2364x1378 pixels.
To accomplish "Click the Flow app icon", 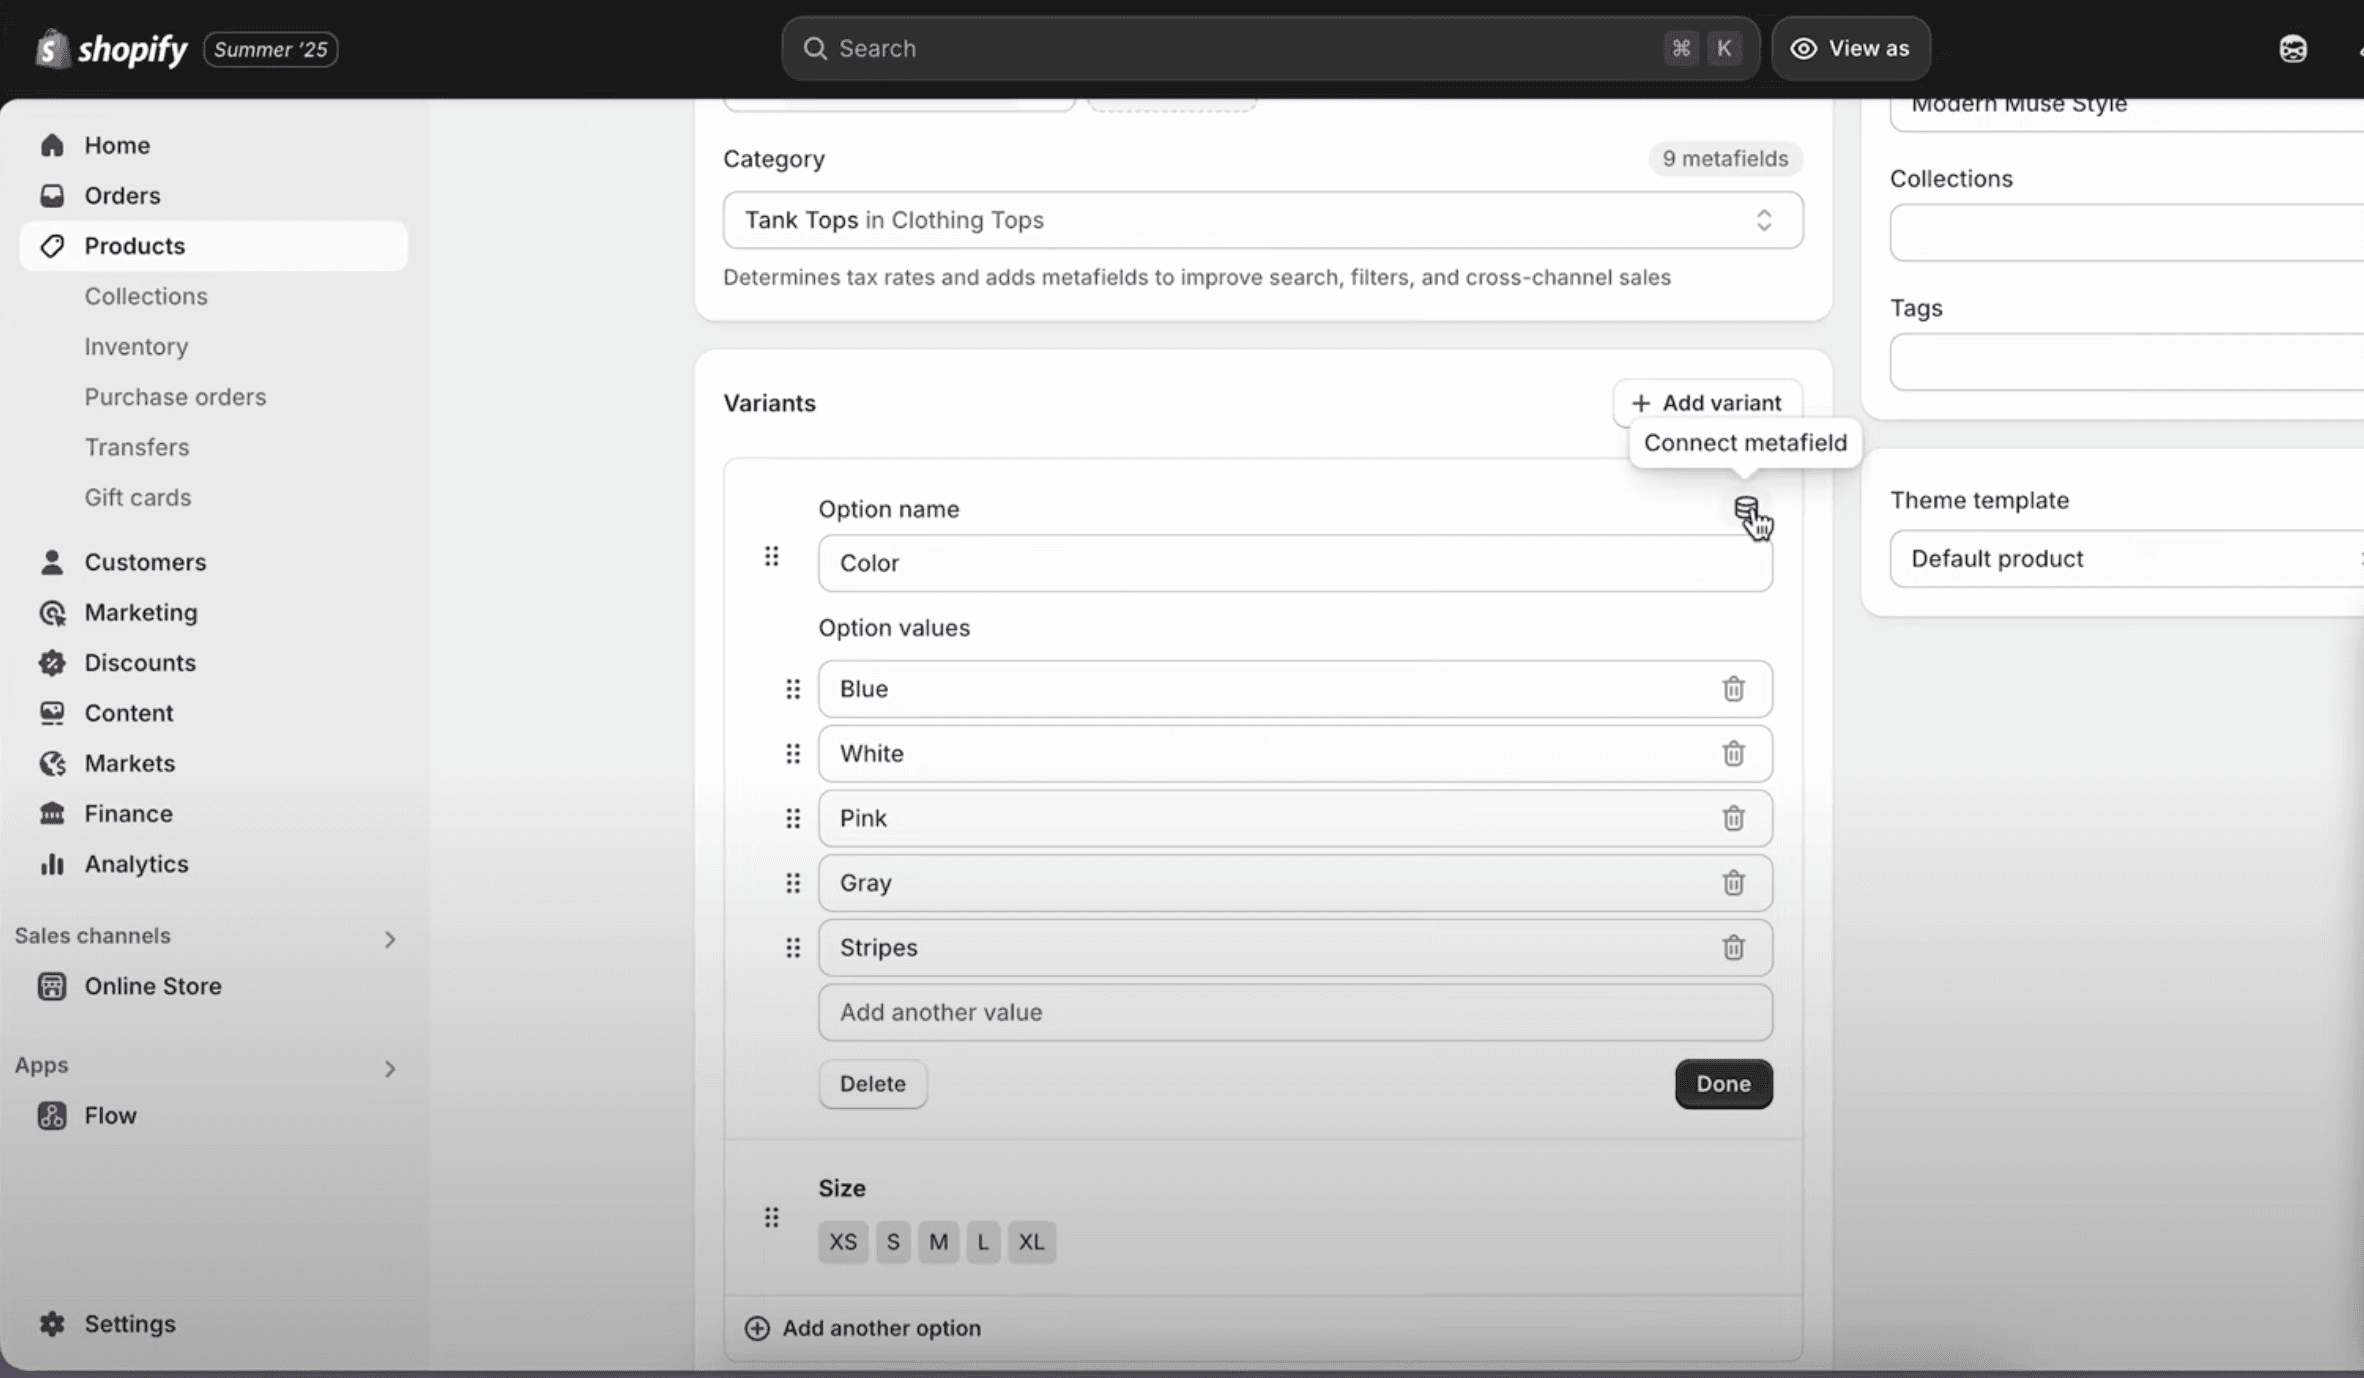I will 52,1115.
